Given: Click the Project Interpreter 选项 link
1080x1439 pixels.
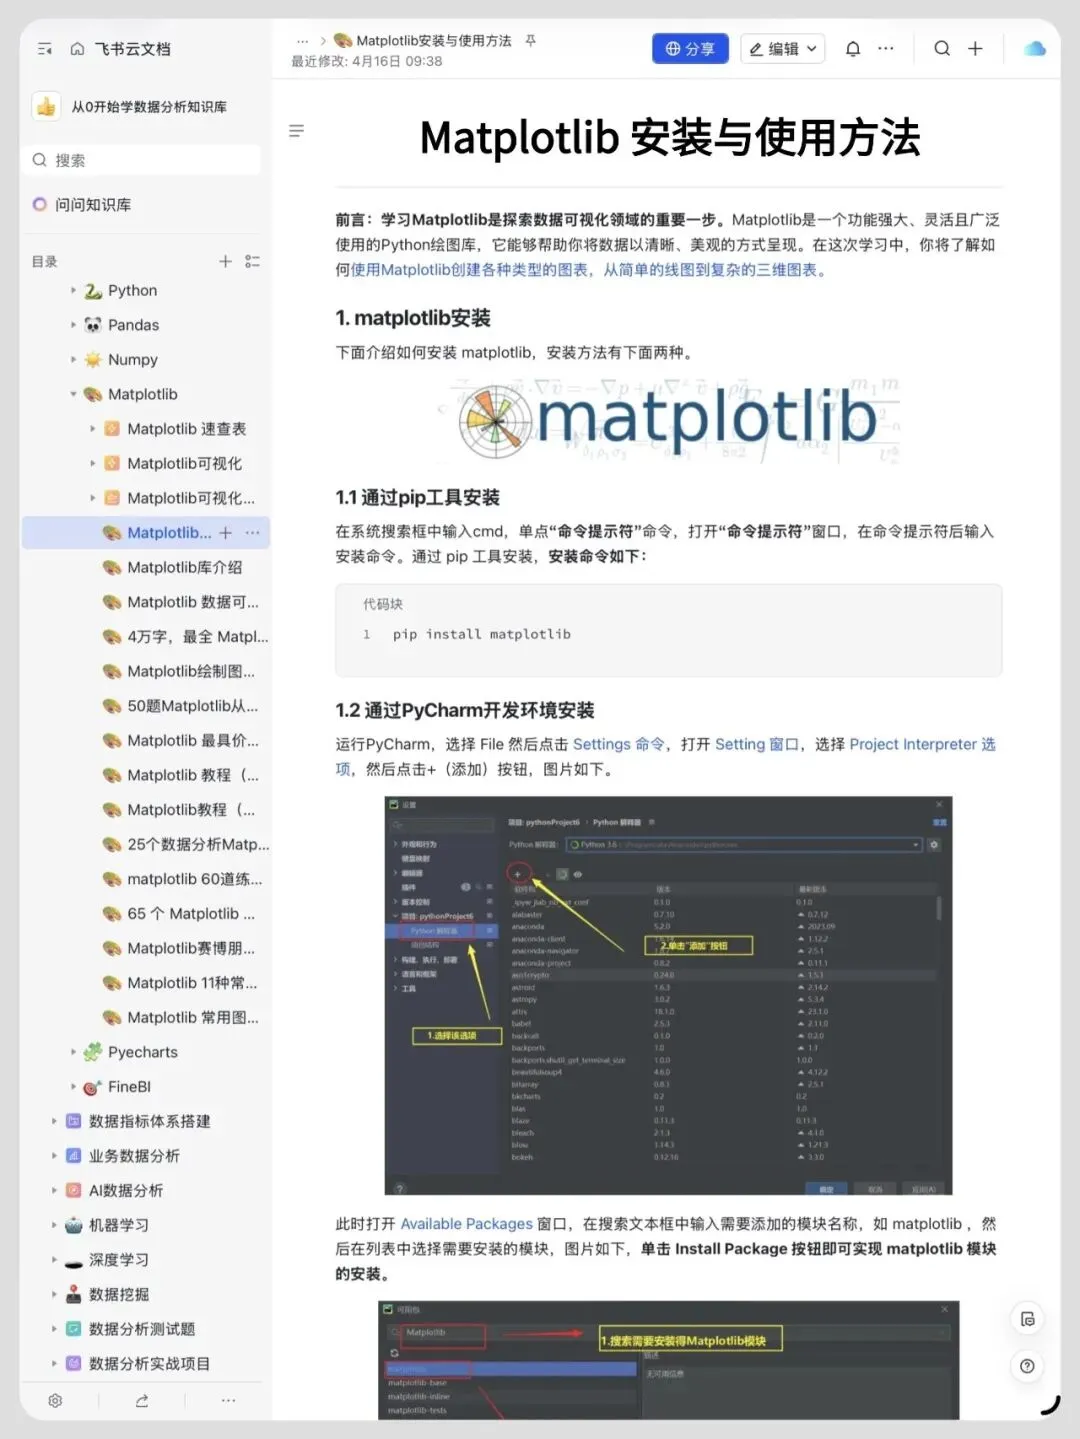Looking at the screenshot, I should (922, 744).
